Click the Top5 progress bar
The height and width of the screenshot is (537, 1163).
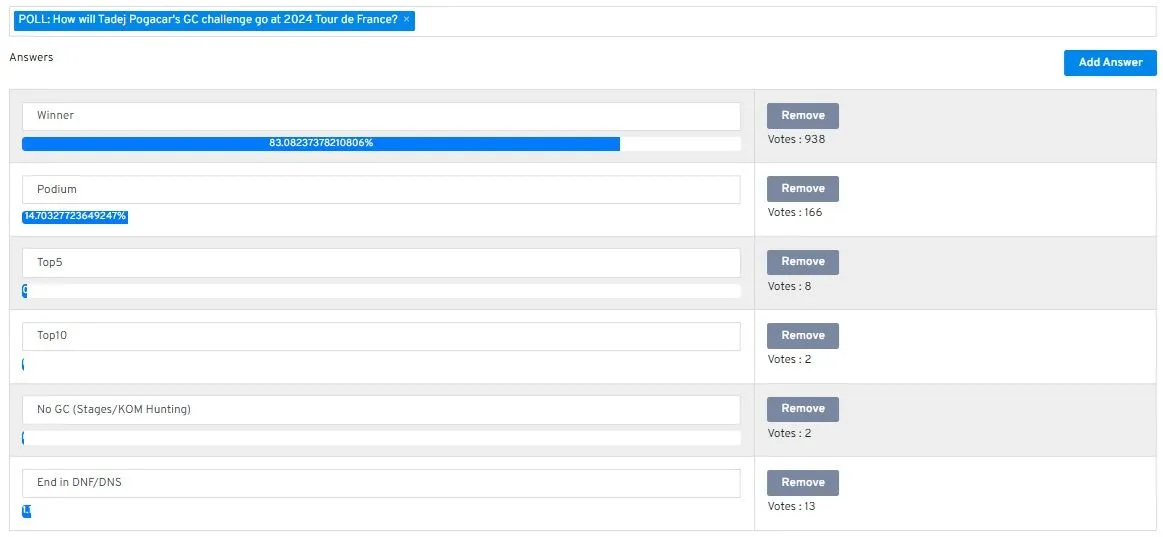tap(381, 291)
